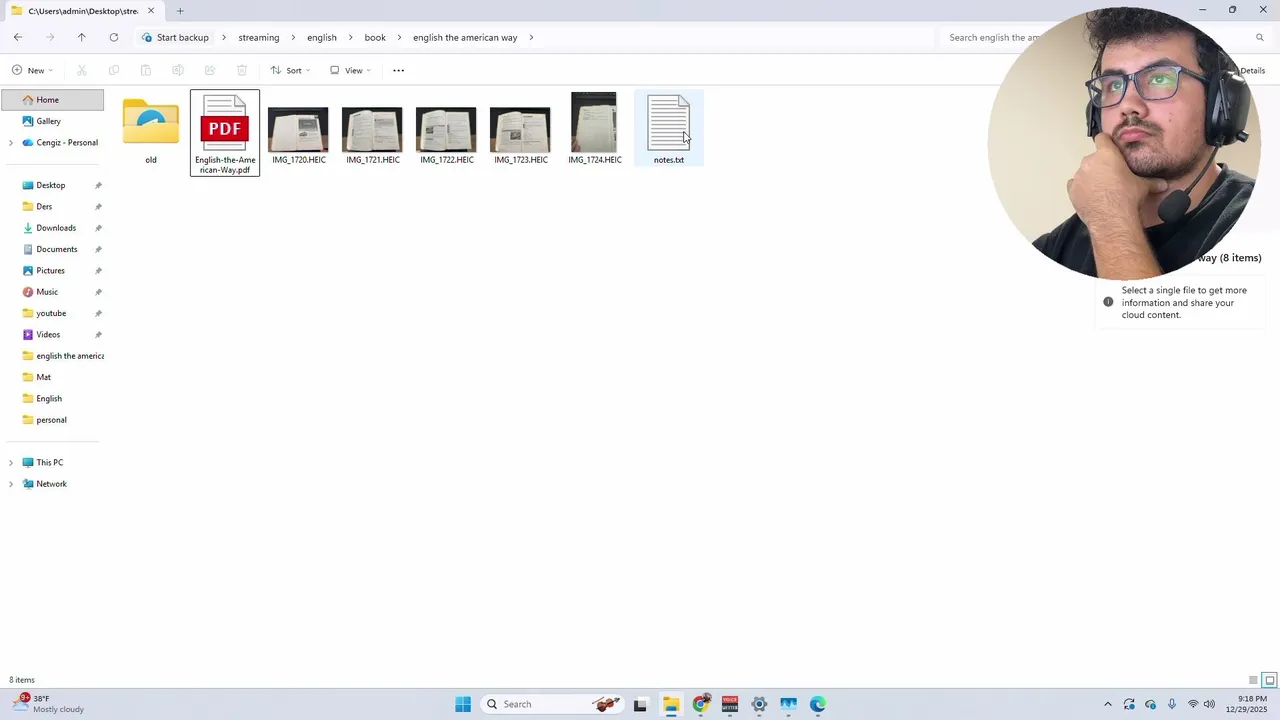Show hidden system tray icons

[1107, 704]
